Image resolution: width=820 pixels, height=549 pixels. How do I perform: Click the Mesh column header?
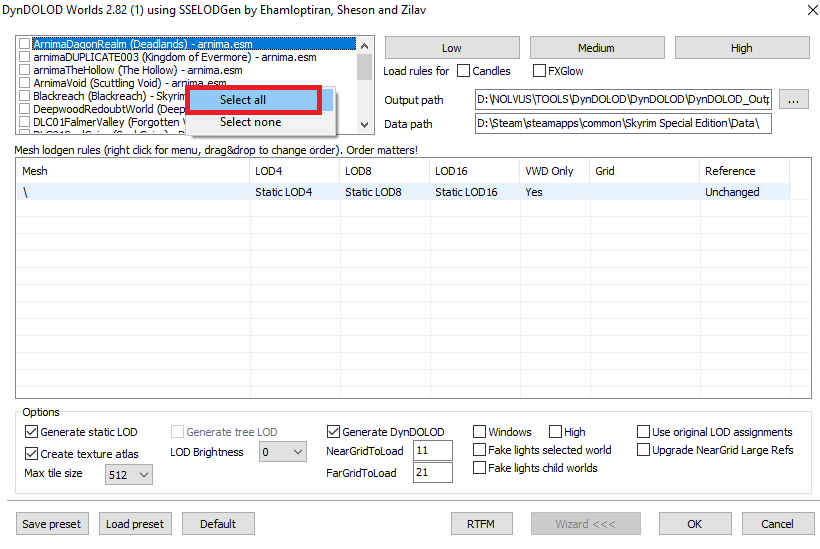(x=133, y=171)
